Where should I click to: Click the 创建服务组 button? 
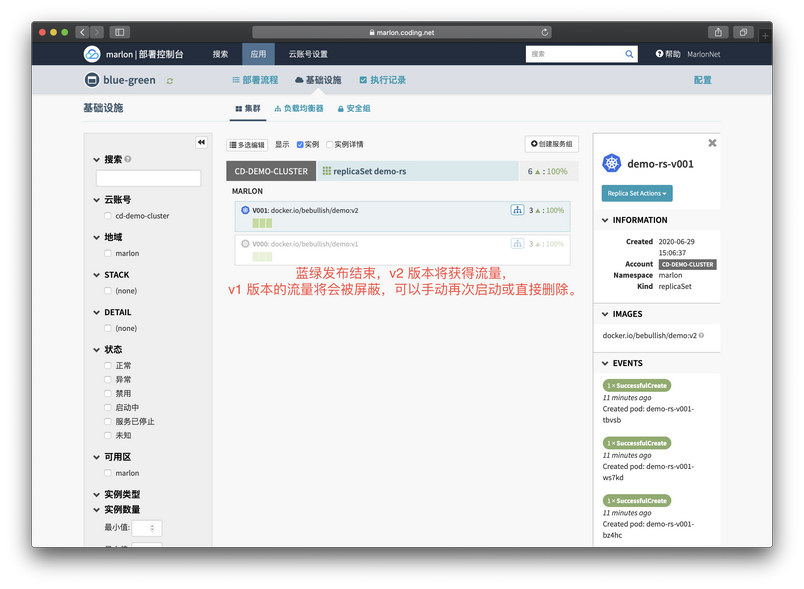coord(551,145)
